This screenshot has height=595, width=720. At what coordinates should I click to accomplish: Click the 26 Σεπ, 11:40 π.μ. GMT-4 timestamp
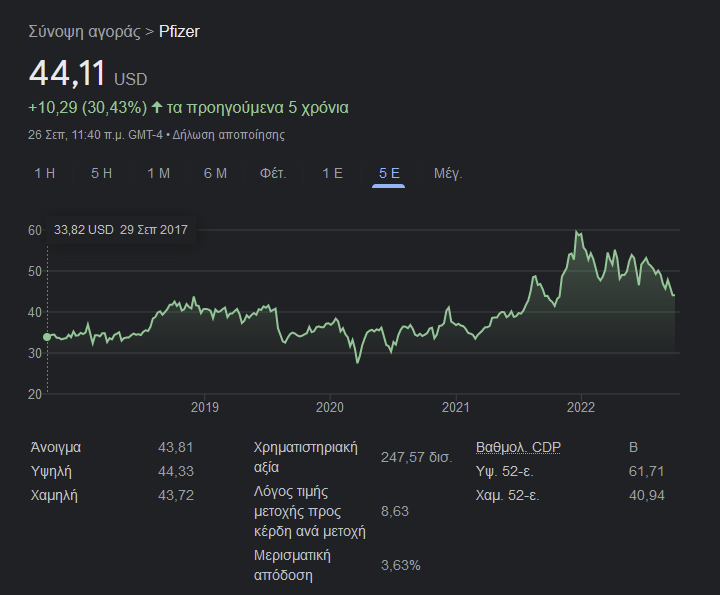(x=96, y=135)
